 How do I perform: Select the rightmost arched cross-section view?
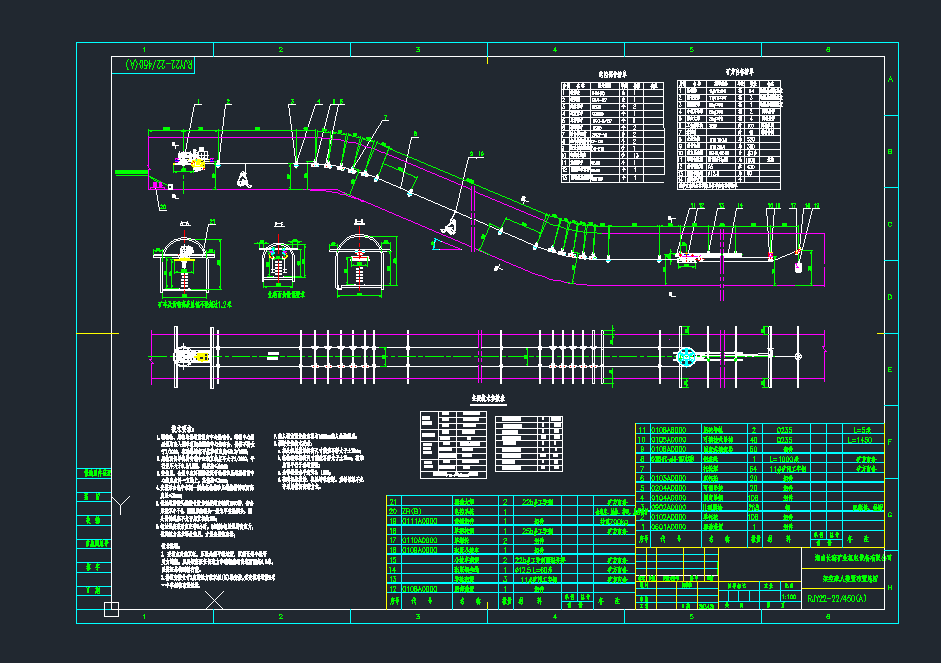point(361,264)
